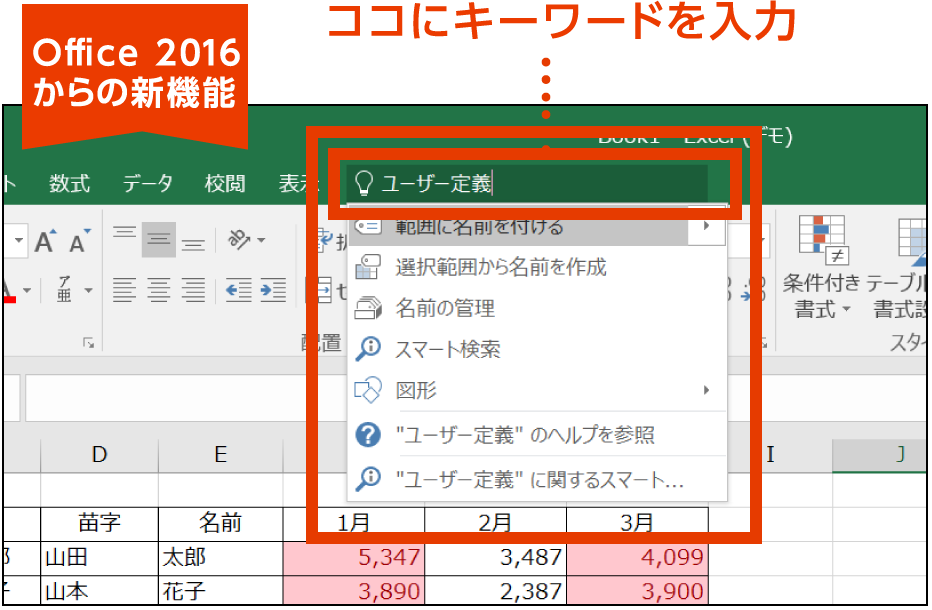
Task: Select column E header
Action: 221,455
